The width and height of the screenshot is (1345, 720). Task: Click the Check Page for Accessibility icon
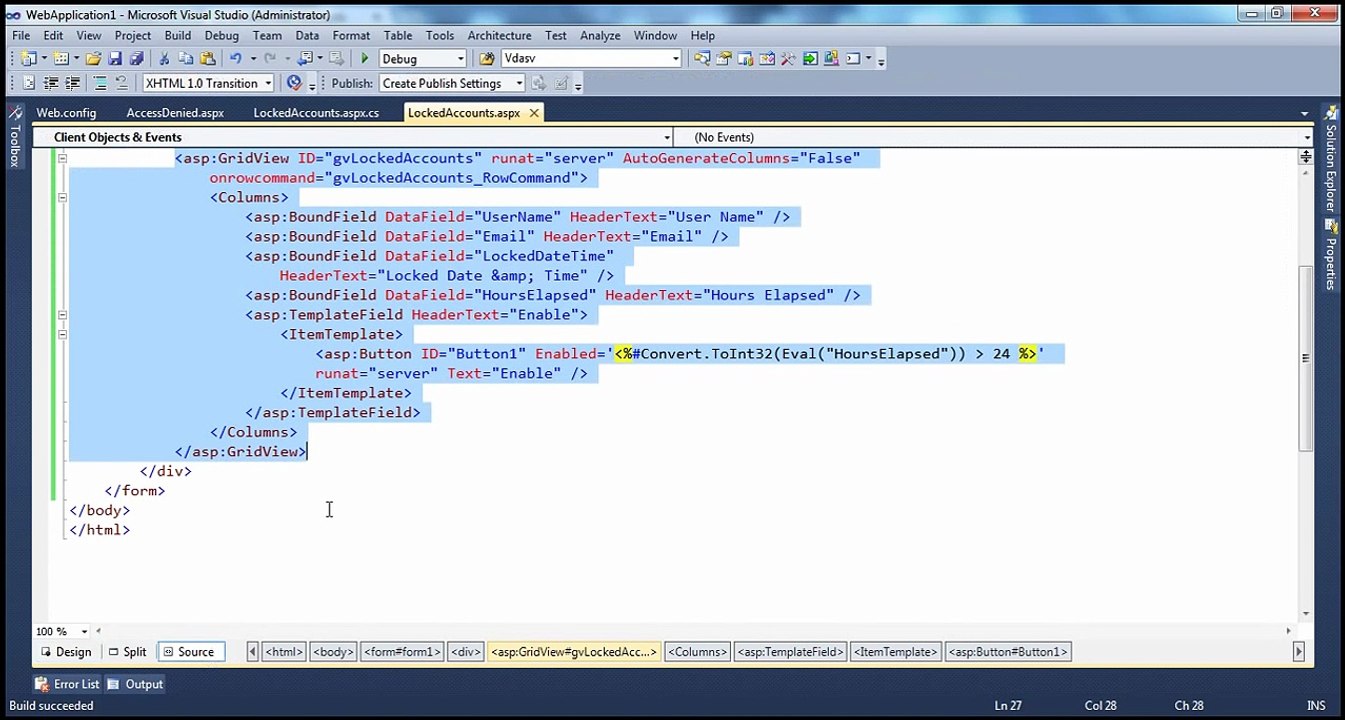click(x=294, y=83)
